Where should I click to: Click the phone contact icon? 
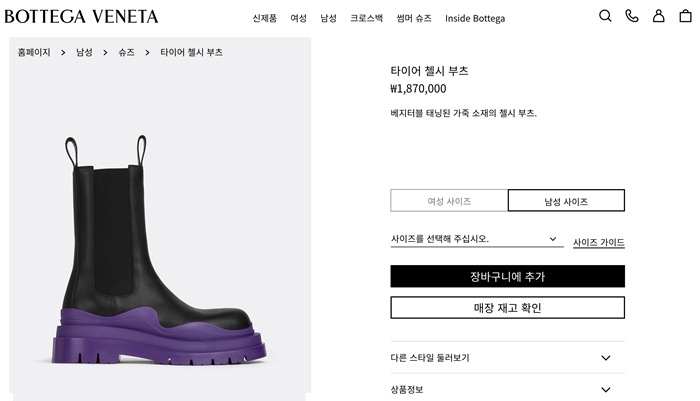[x=631, y=16]
